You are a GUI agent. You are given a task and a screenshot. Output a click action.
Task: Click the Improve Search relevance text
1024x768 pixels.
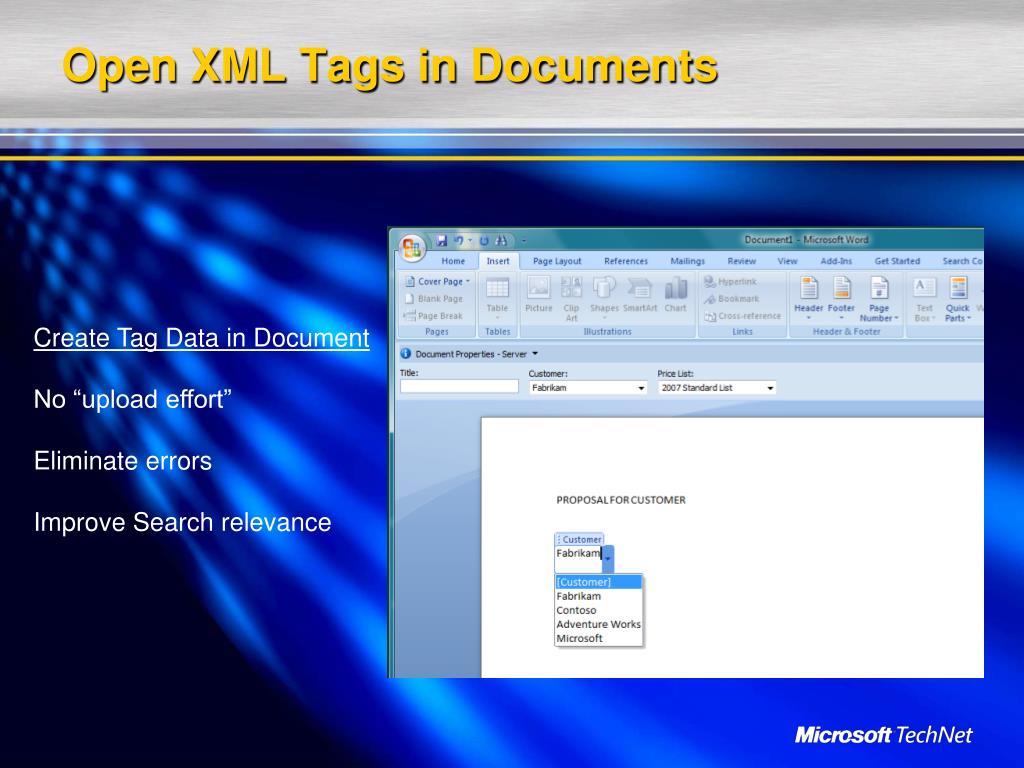pos(182,522)
